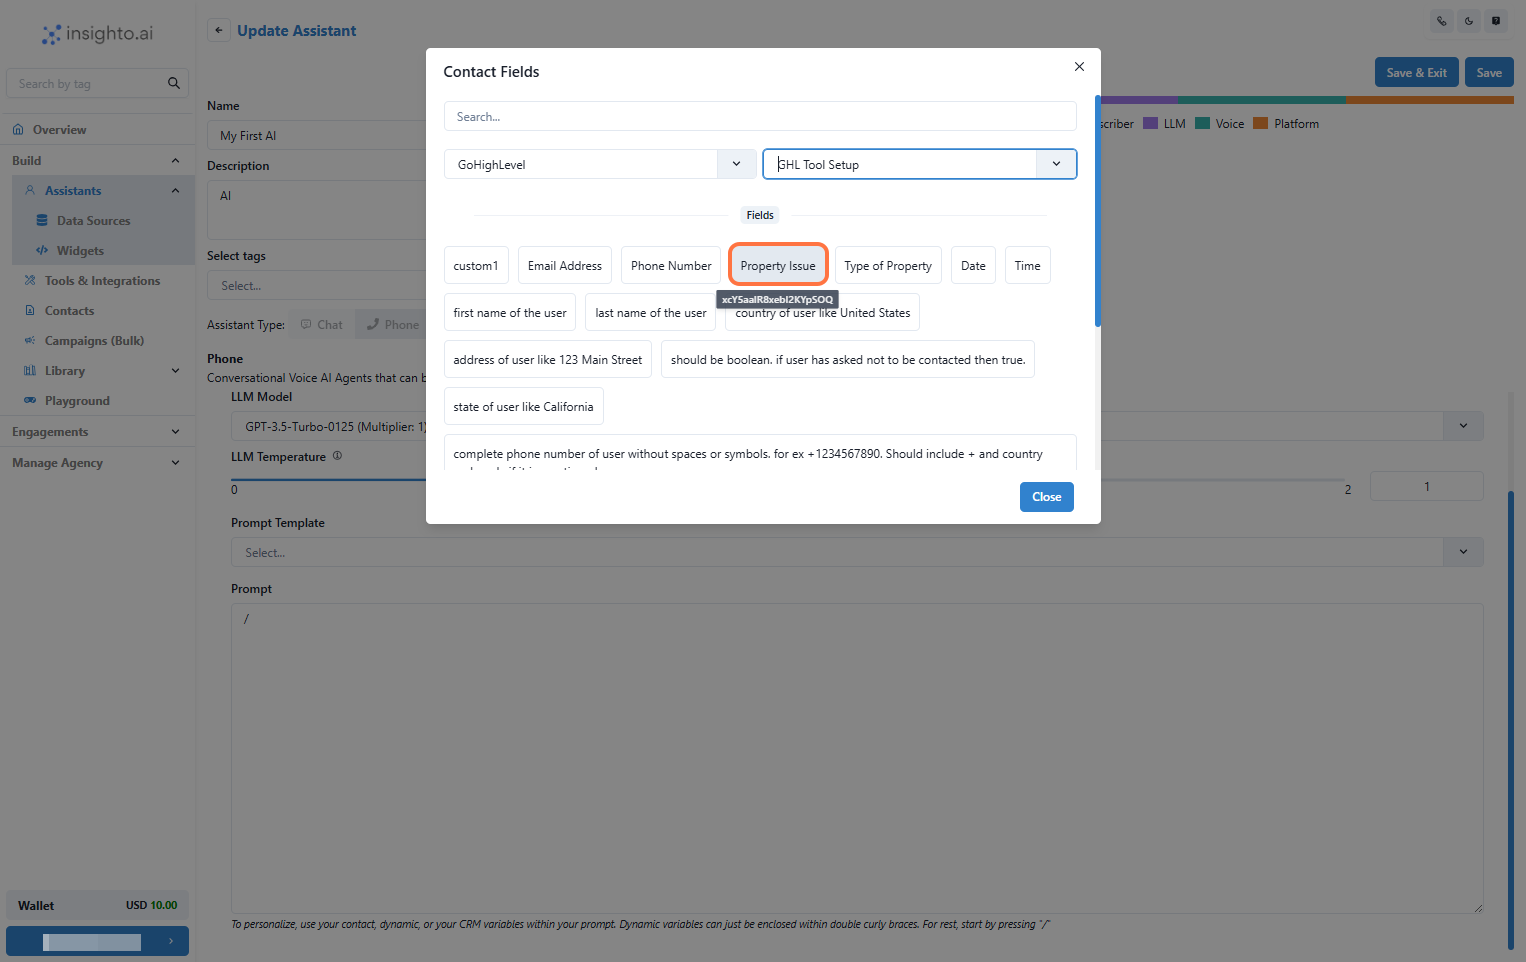1526x962 pixels.
Task: Open the LLM Model dropdown arrow
Action: click(1463, 426)
